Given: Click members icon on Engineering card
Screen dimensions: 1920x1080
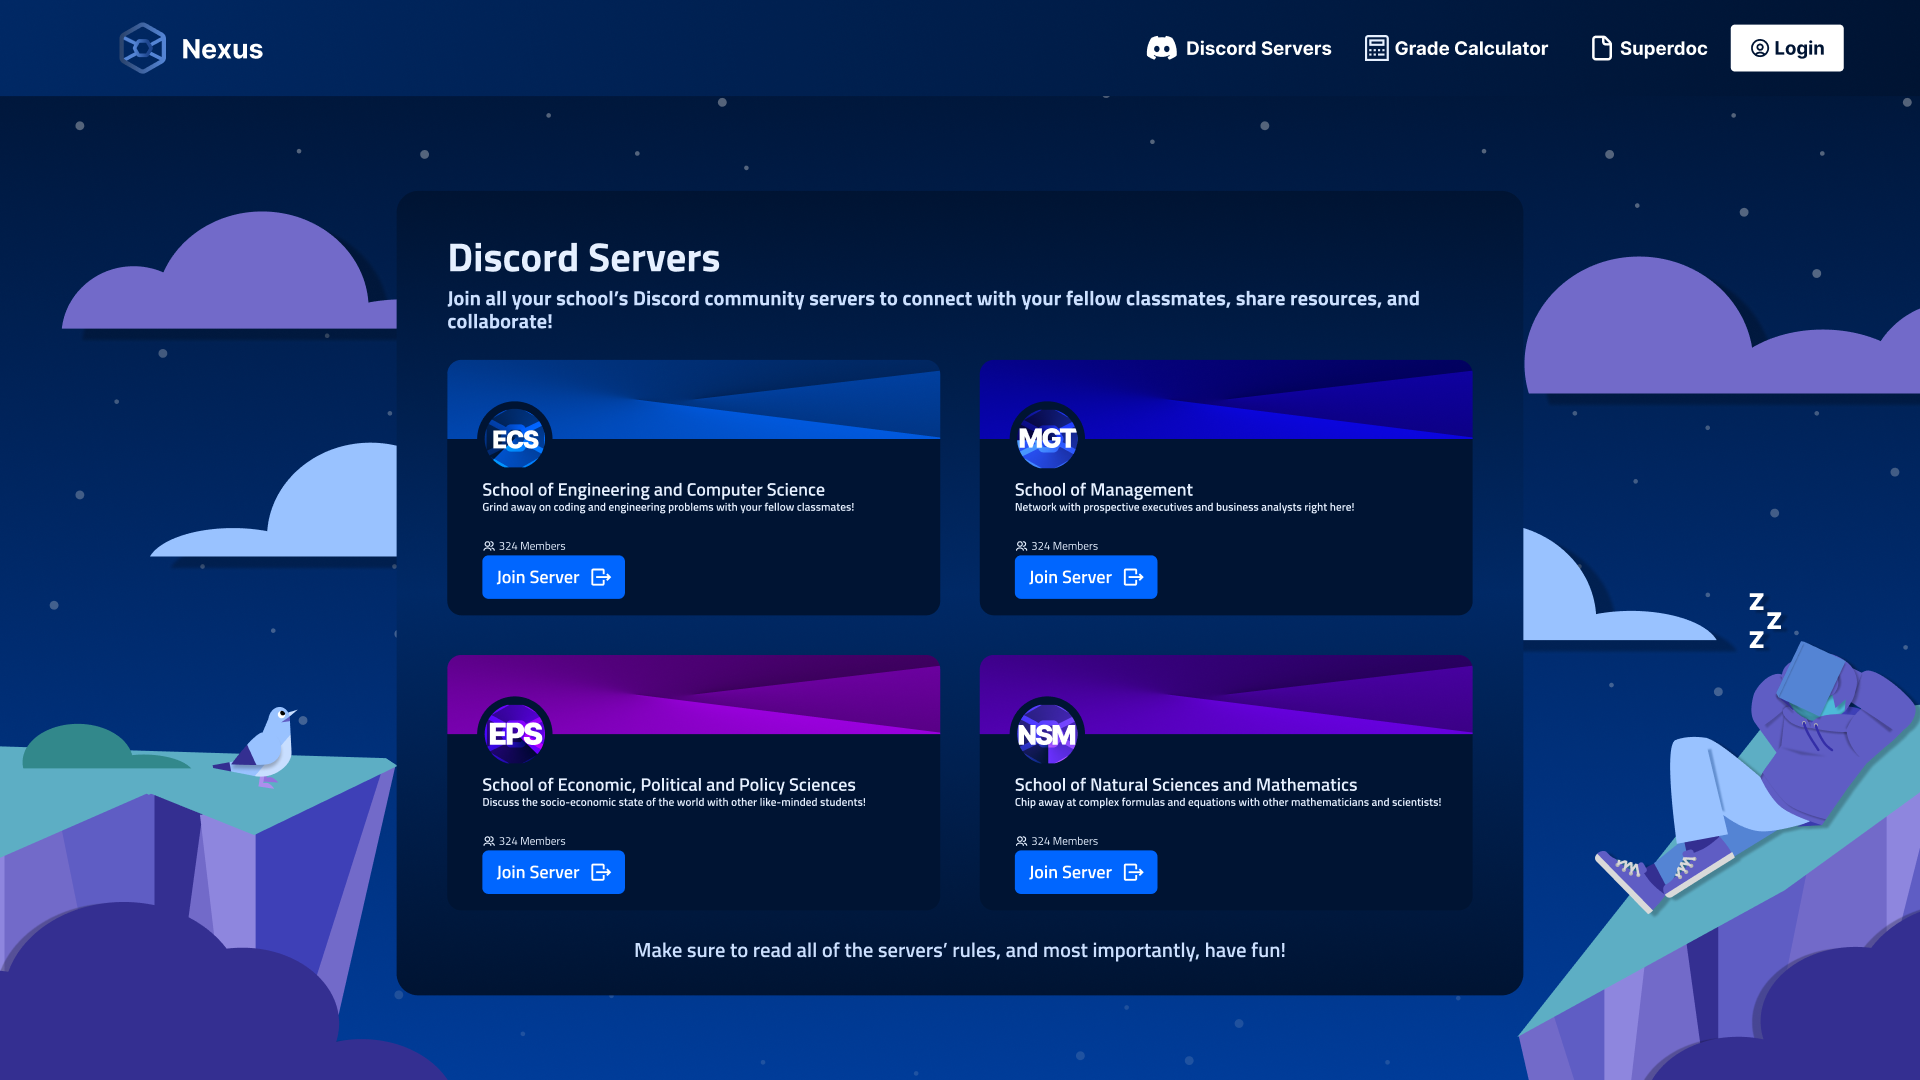Looking at the screenshot, I should point(489,546).
